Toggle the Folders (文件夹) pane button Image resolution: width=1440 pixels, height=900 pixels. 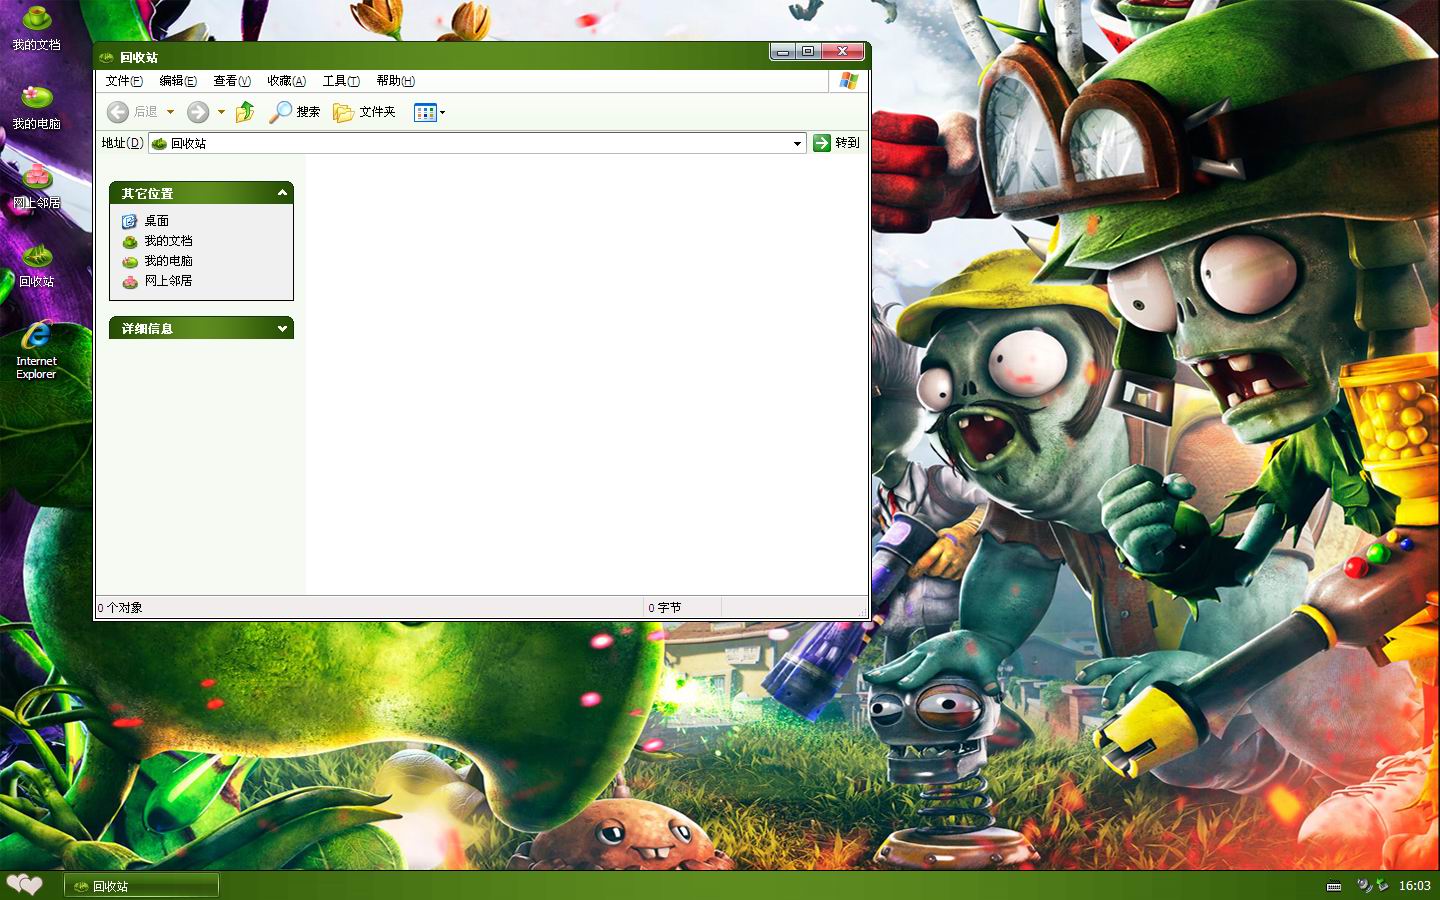pos(364,112)
